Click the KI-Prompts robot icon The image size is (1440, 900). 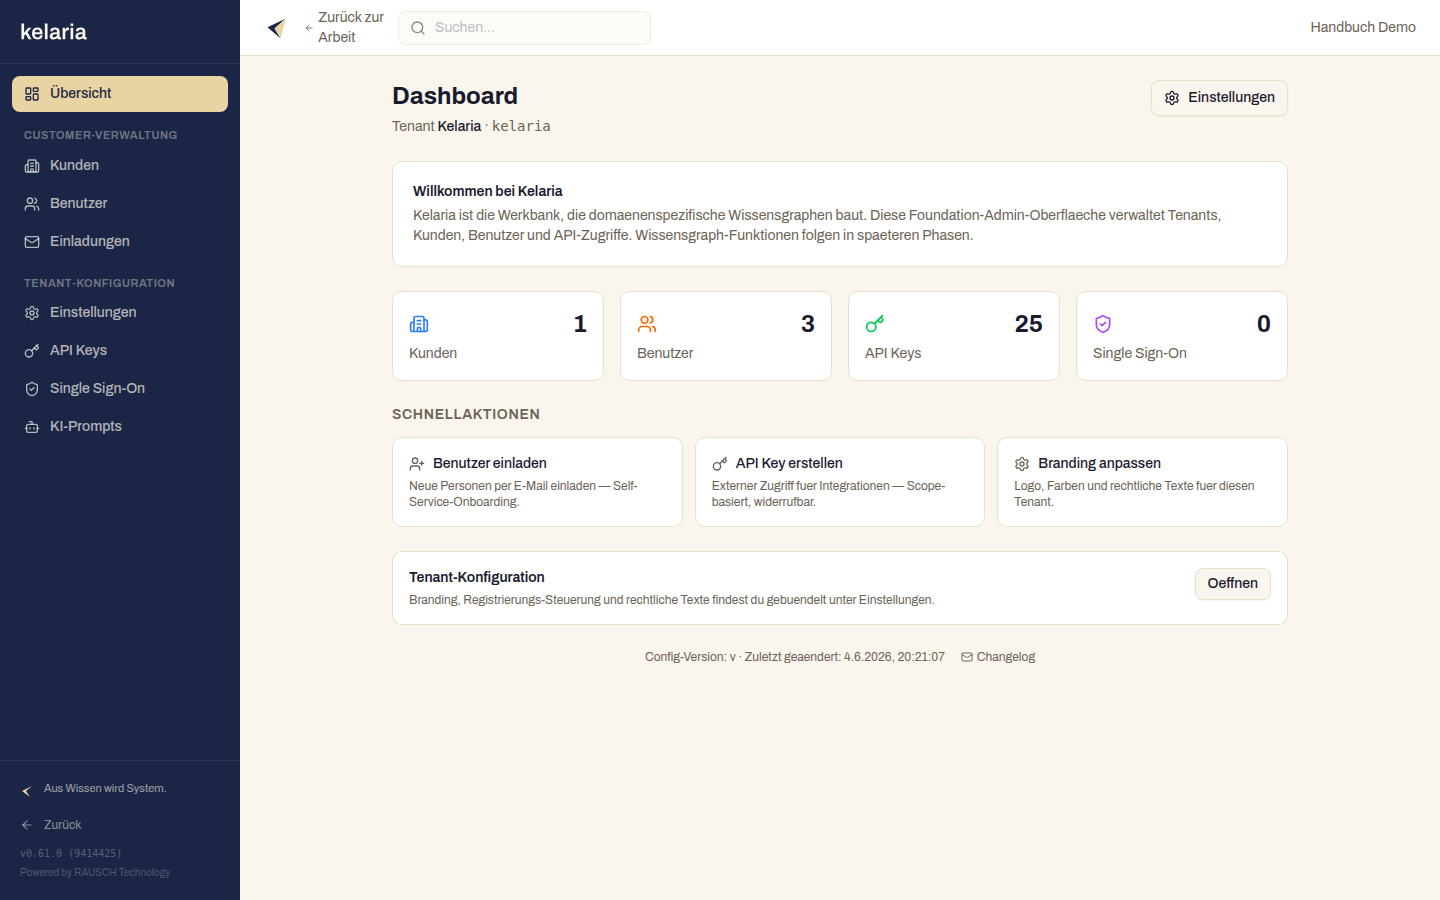click(32, 427)
